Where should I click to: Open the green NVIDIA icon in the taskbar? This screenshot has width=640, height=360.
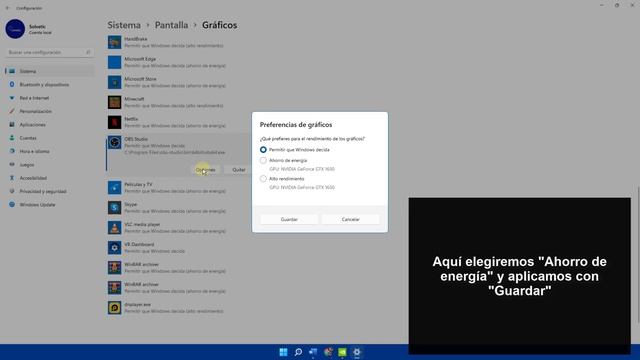(342, 352)
